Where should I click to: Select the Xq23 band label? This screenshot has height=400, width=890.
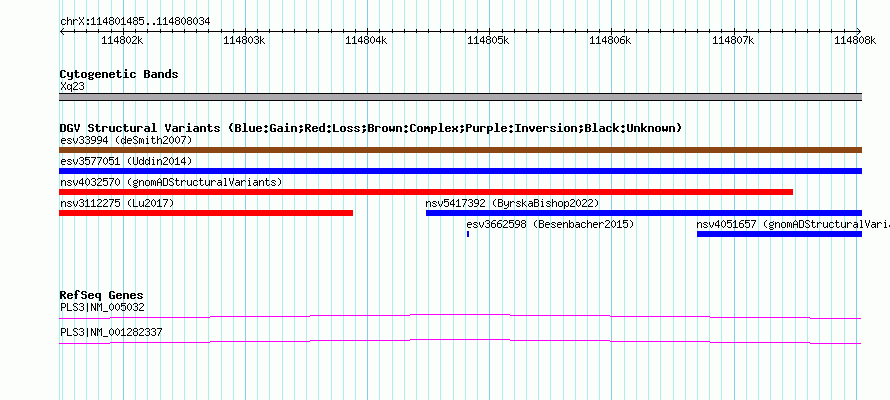pos(73,87)
